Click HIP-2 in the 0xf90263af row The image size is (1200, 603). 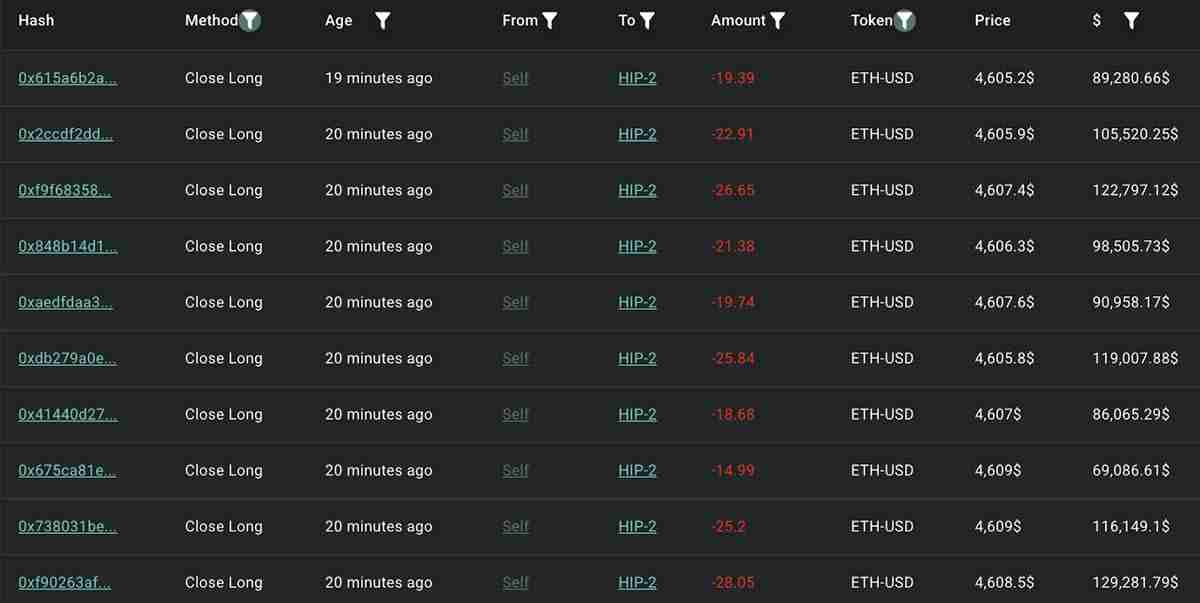tap(637, 582)
